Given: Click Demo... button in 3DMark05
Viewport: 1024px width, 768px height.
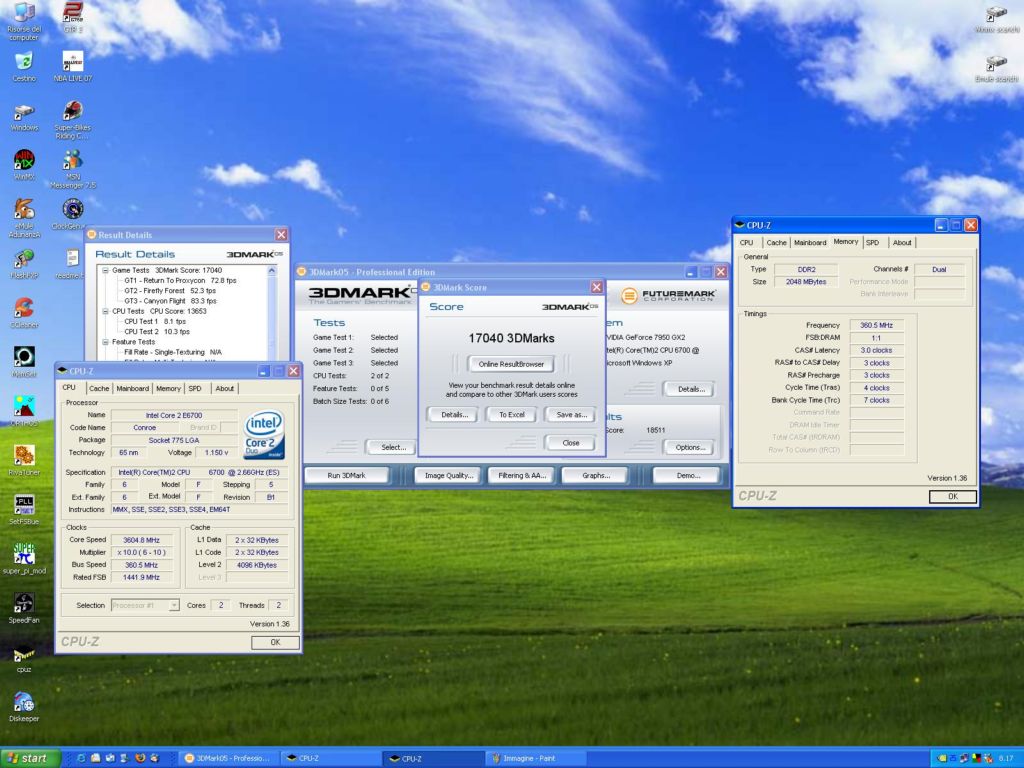Looking at the screenshot, I should click(688, 475).
